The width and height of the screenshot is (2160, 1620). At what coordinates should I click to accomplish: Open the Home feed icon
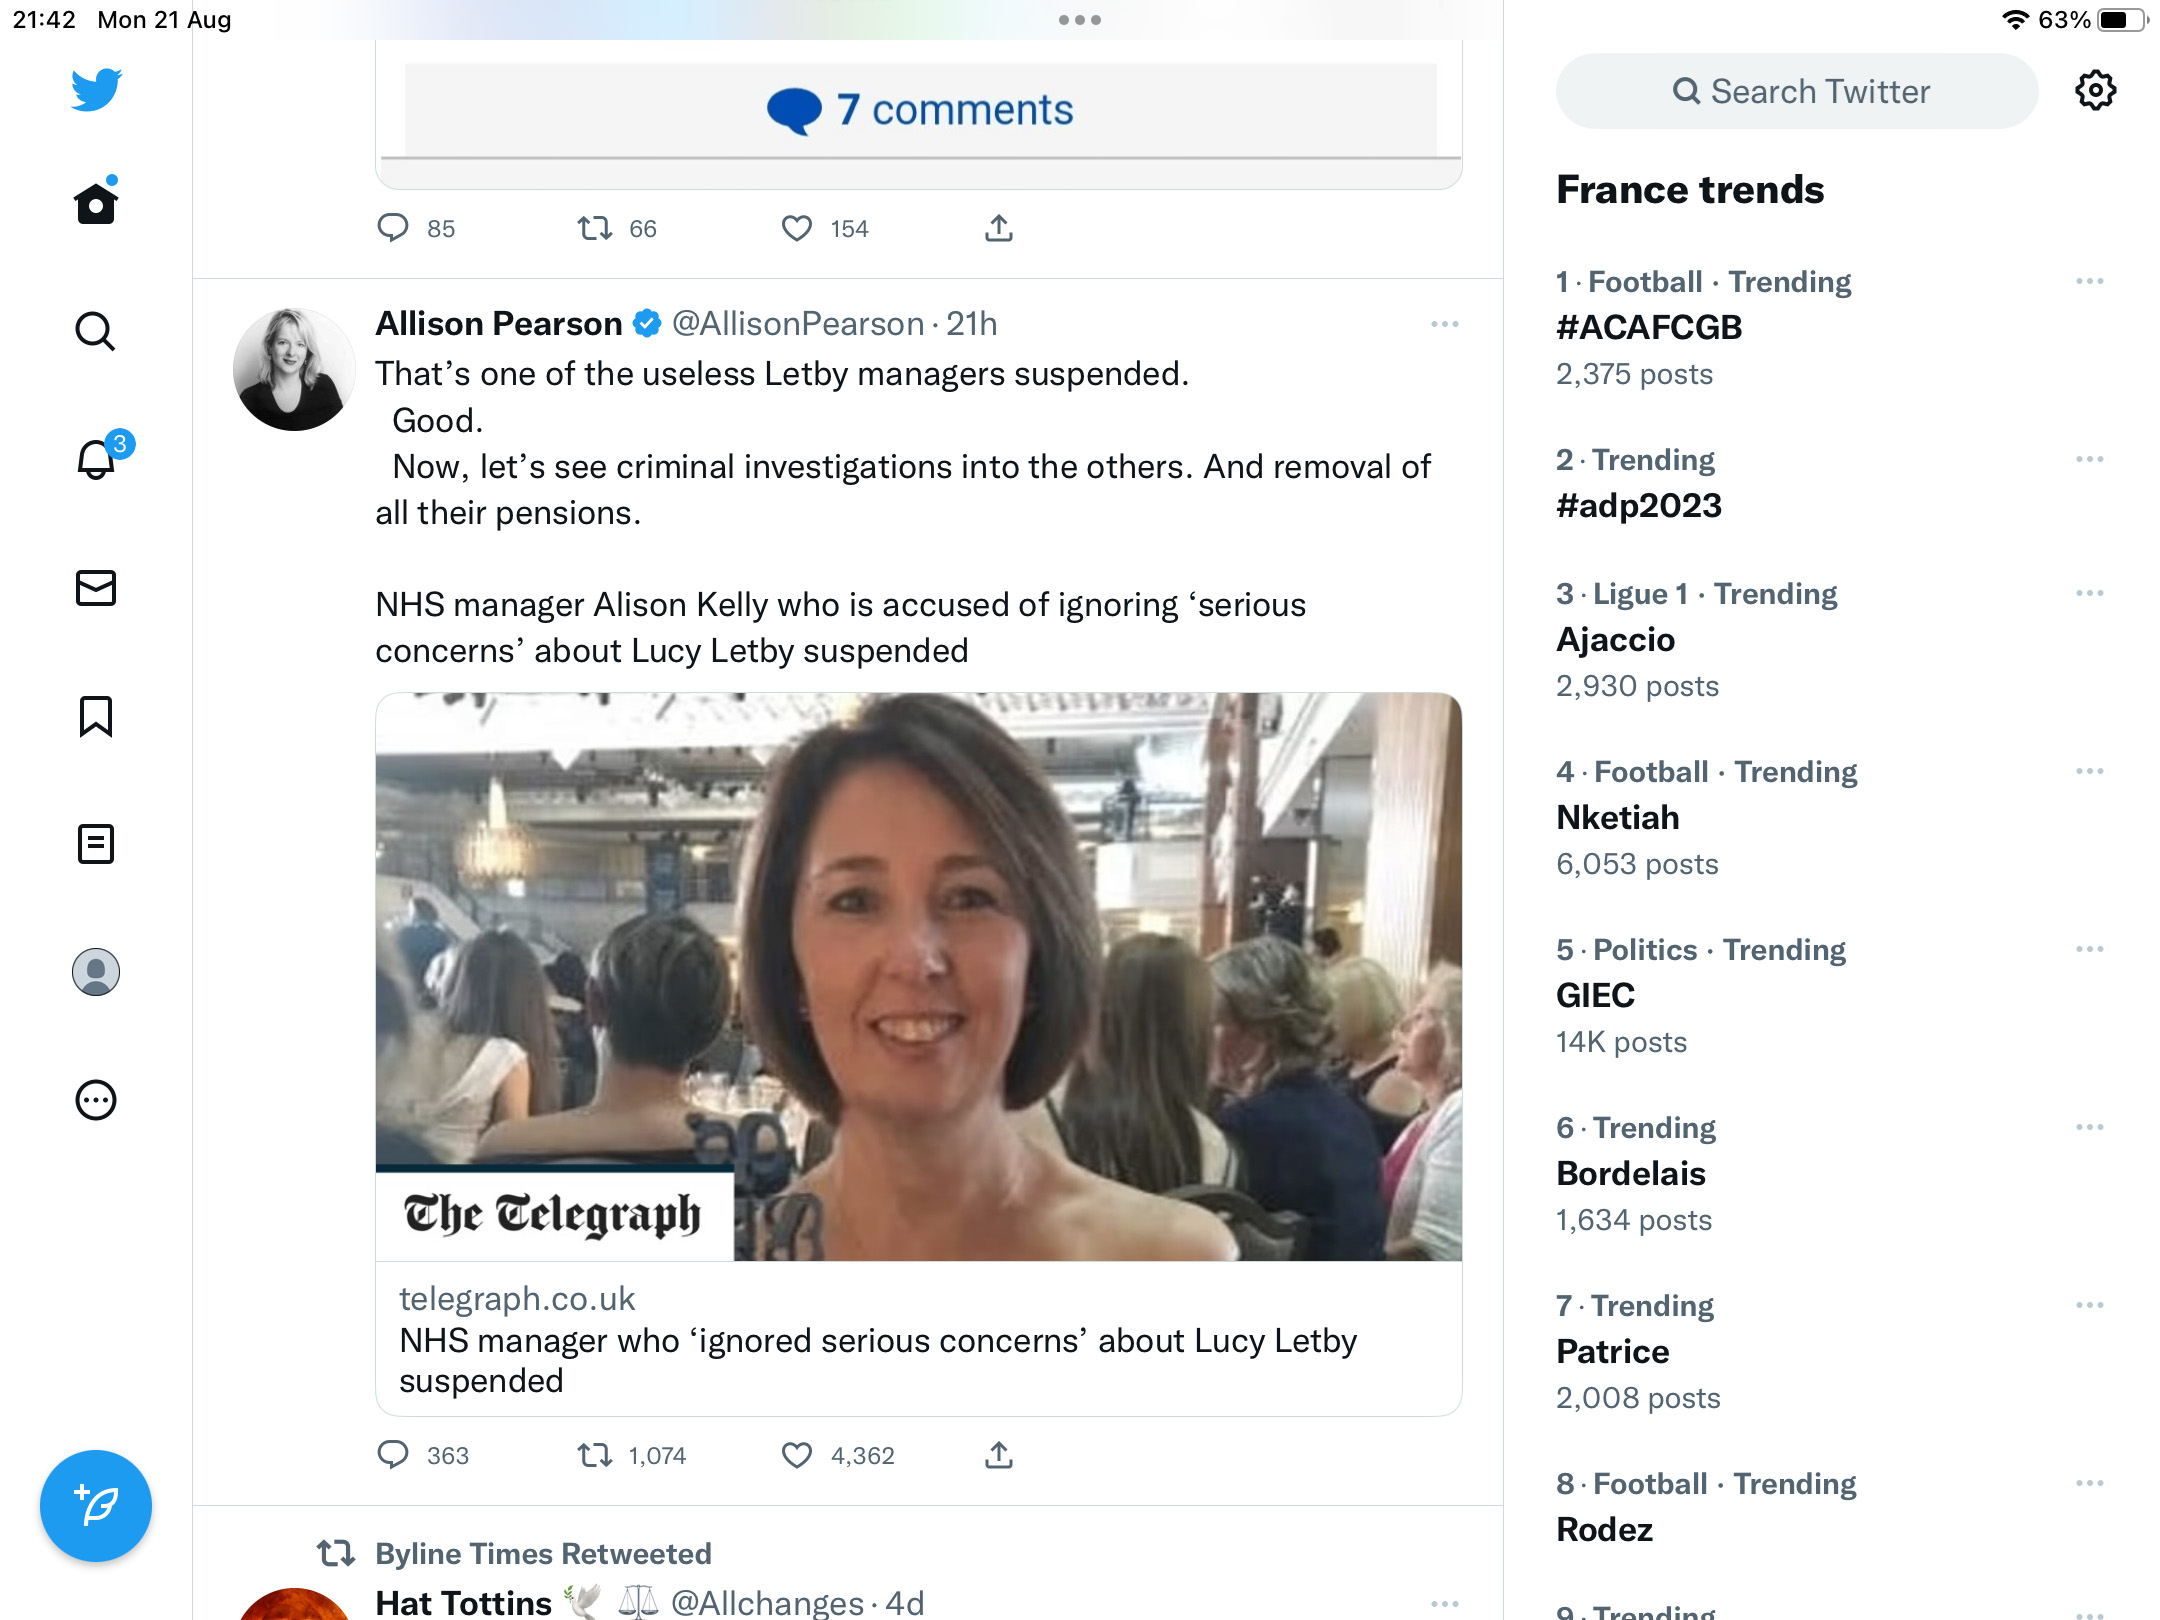click(x=96, y=203)
